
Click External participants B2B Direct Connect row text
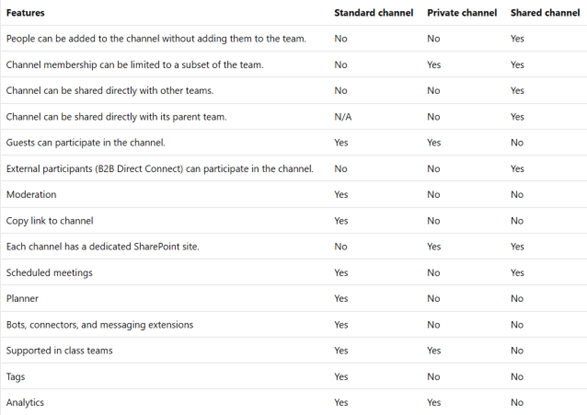(x=159, y=169)
